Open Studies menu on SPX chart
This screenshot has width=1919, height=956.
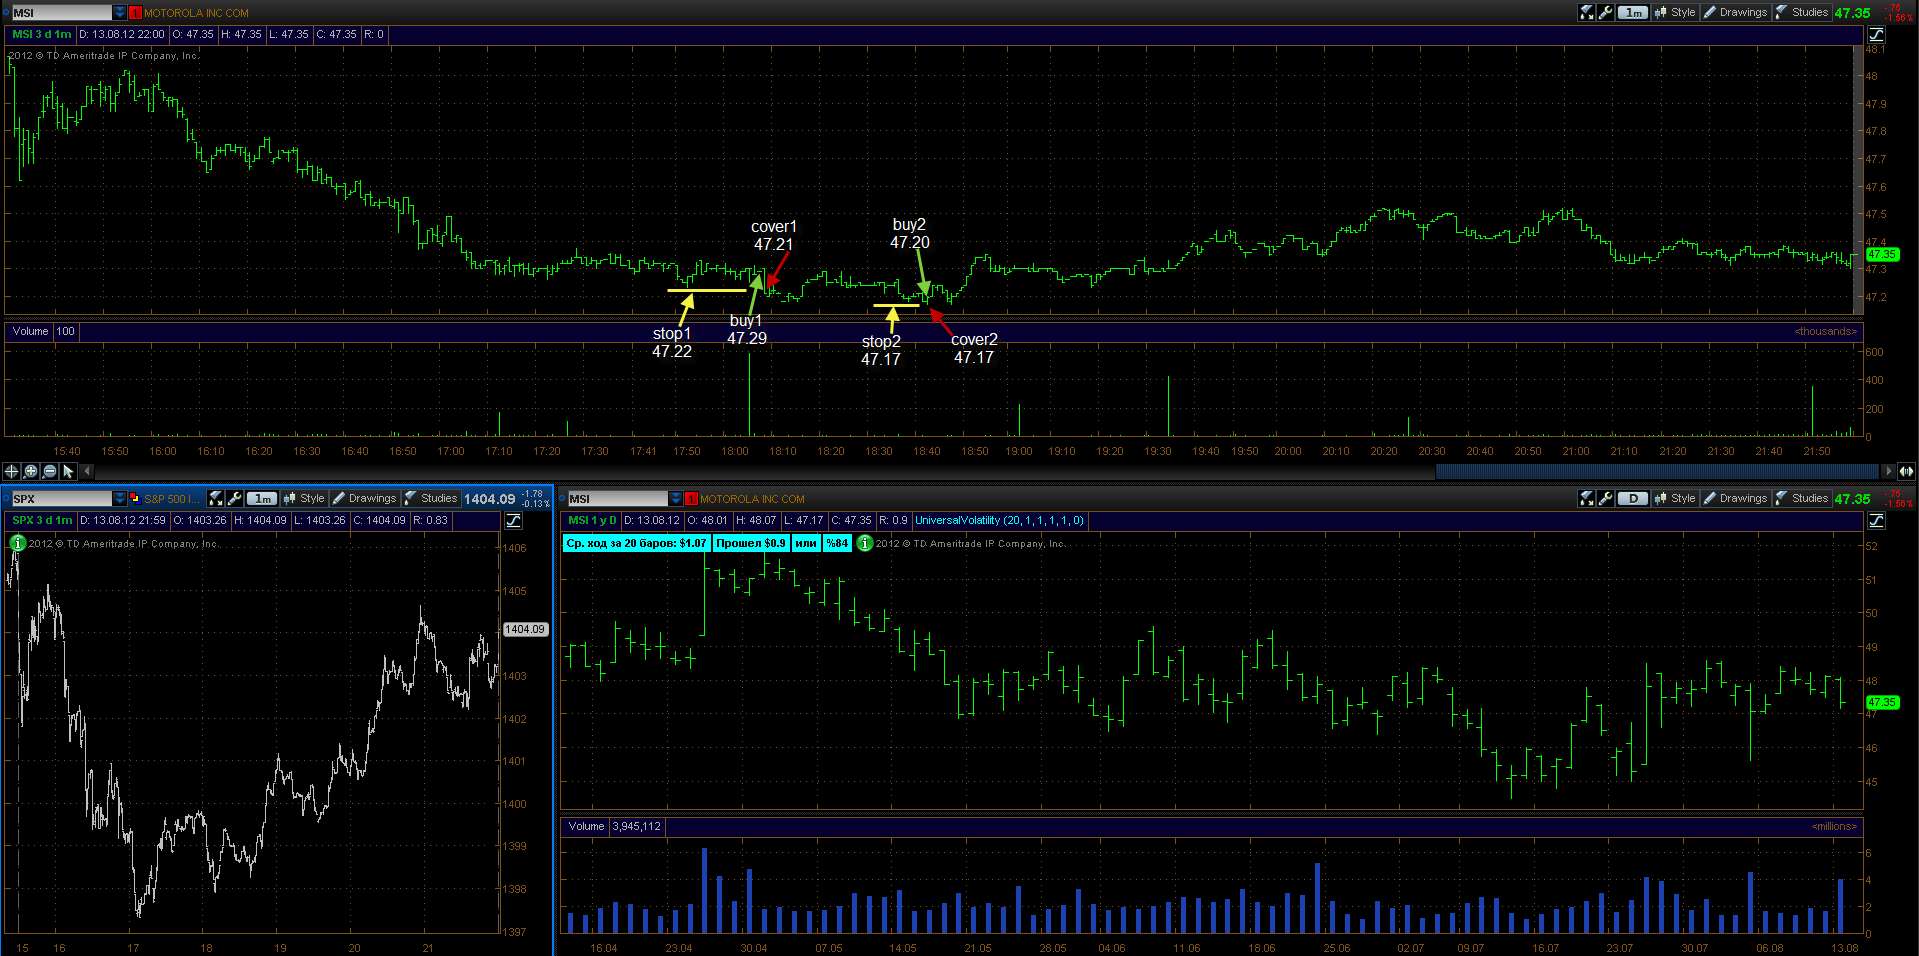pyautogui.click(x=431, y=498)
